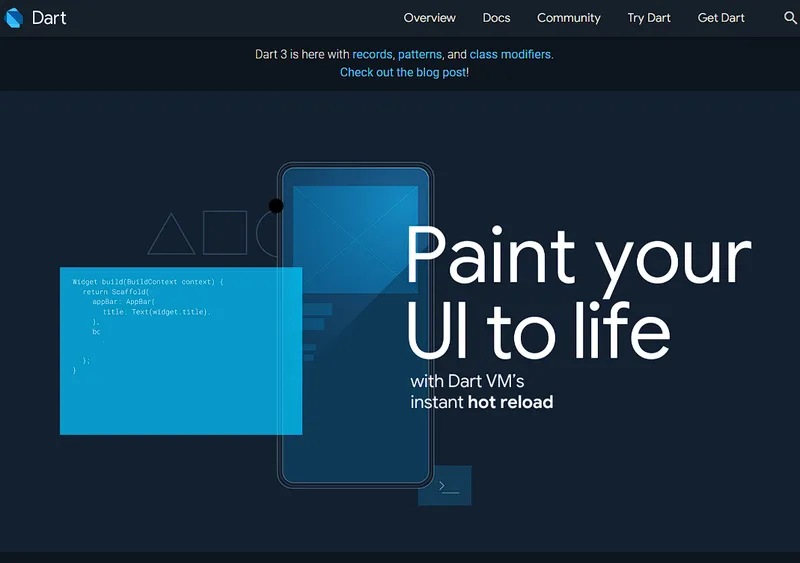Screen dimensions: 800x563
Task: Click the terminal prompt icon below the phone
Action: click(445, 485)
